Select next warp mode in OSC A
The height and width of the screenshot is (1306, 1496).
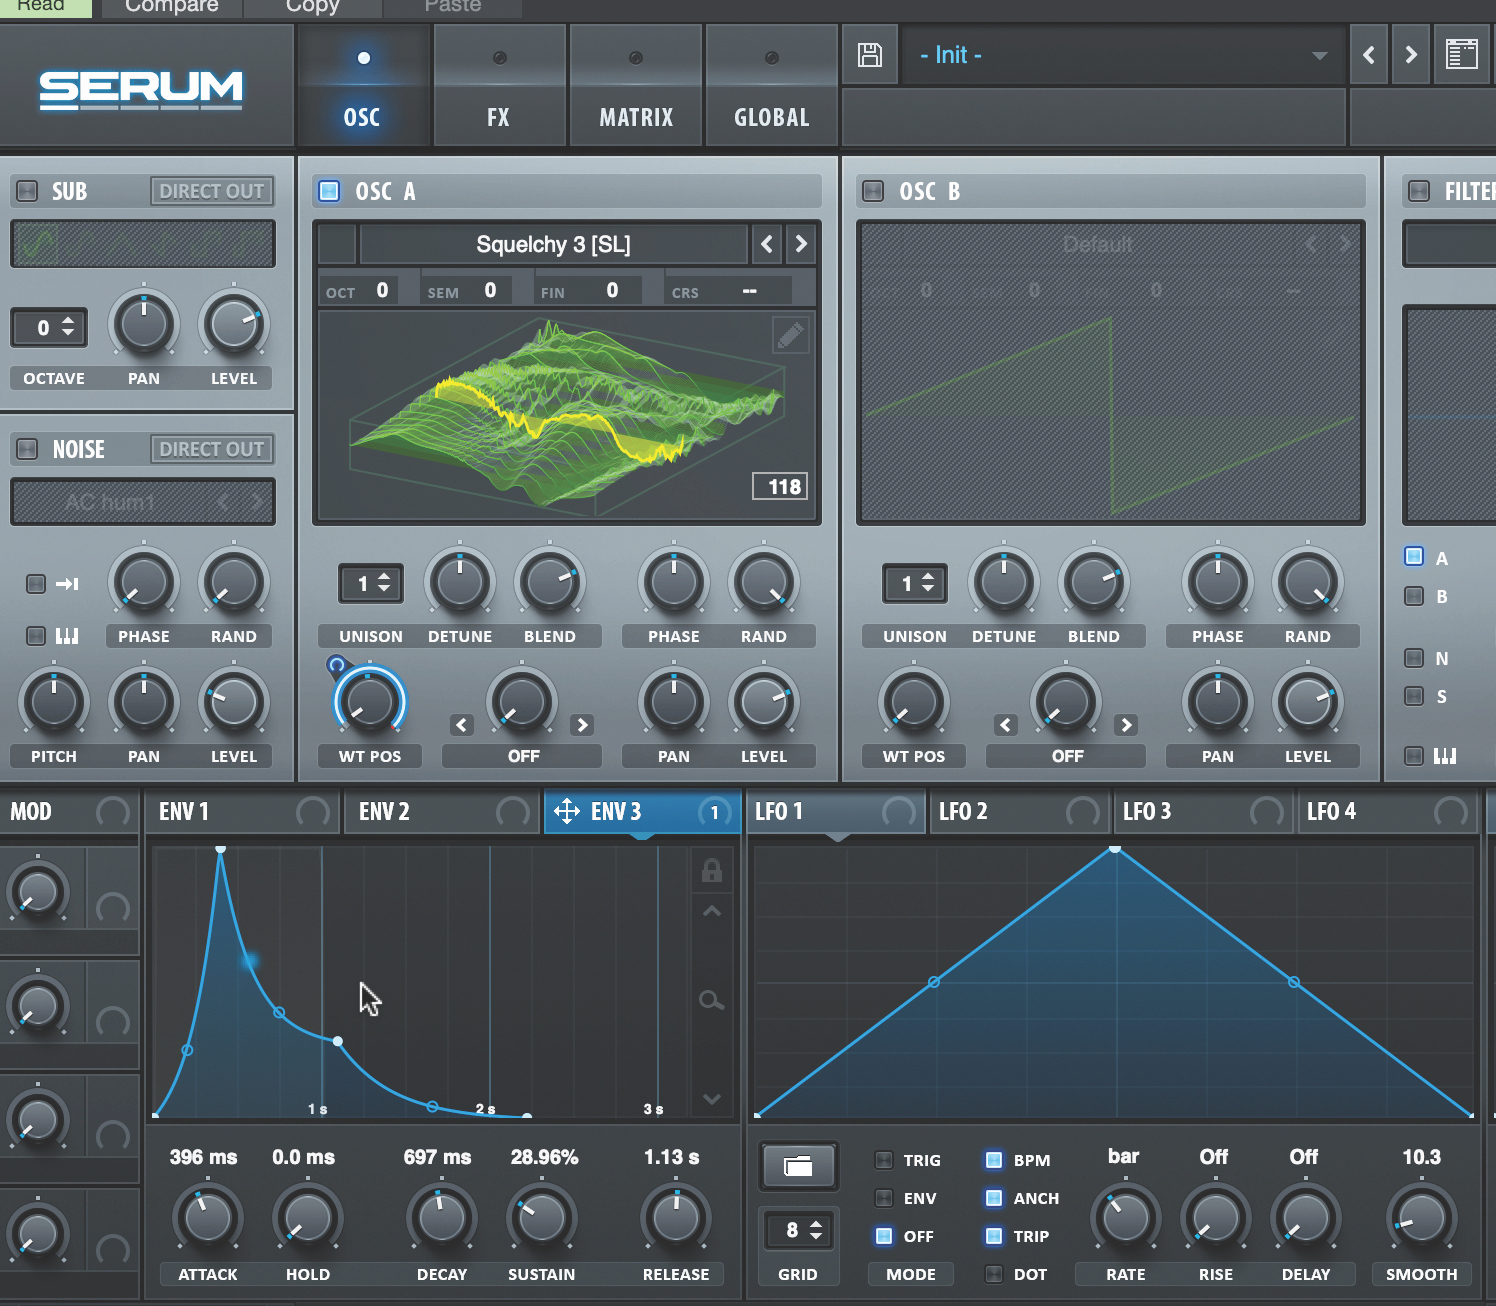(x=582, y=725)
